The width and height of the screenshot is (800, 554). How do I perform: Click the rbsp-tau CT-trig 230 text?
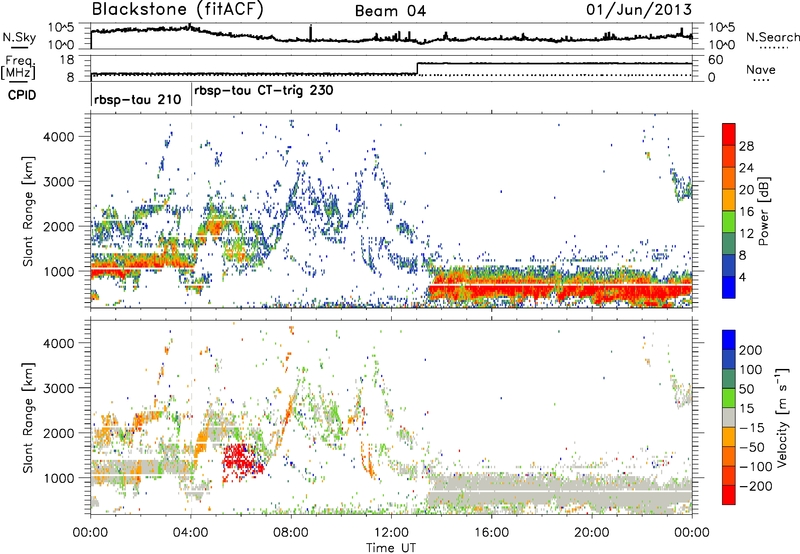tap(264, 91)
